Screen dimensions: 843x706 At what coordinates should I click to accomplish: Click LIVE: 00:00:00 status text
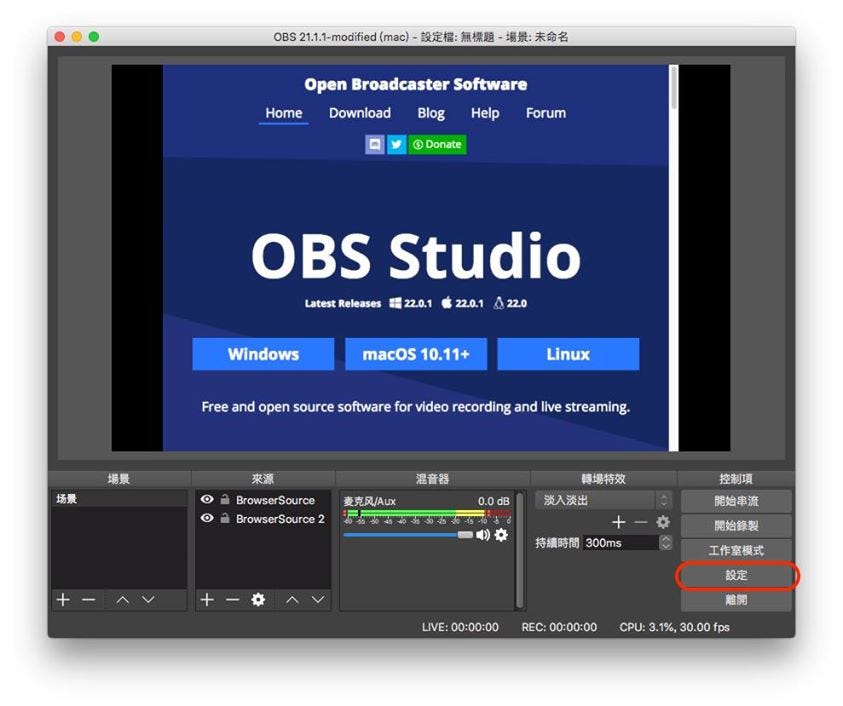click(x=460, y=627)
